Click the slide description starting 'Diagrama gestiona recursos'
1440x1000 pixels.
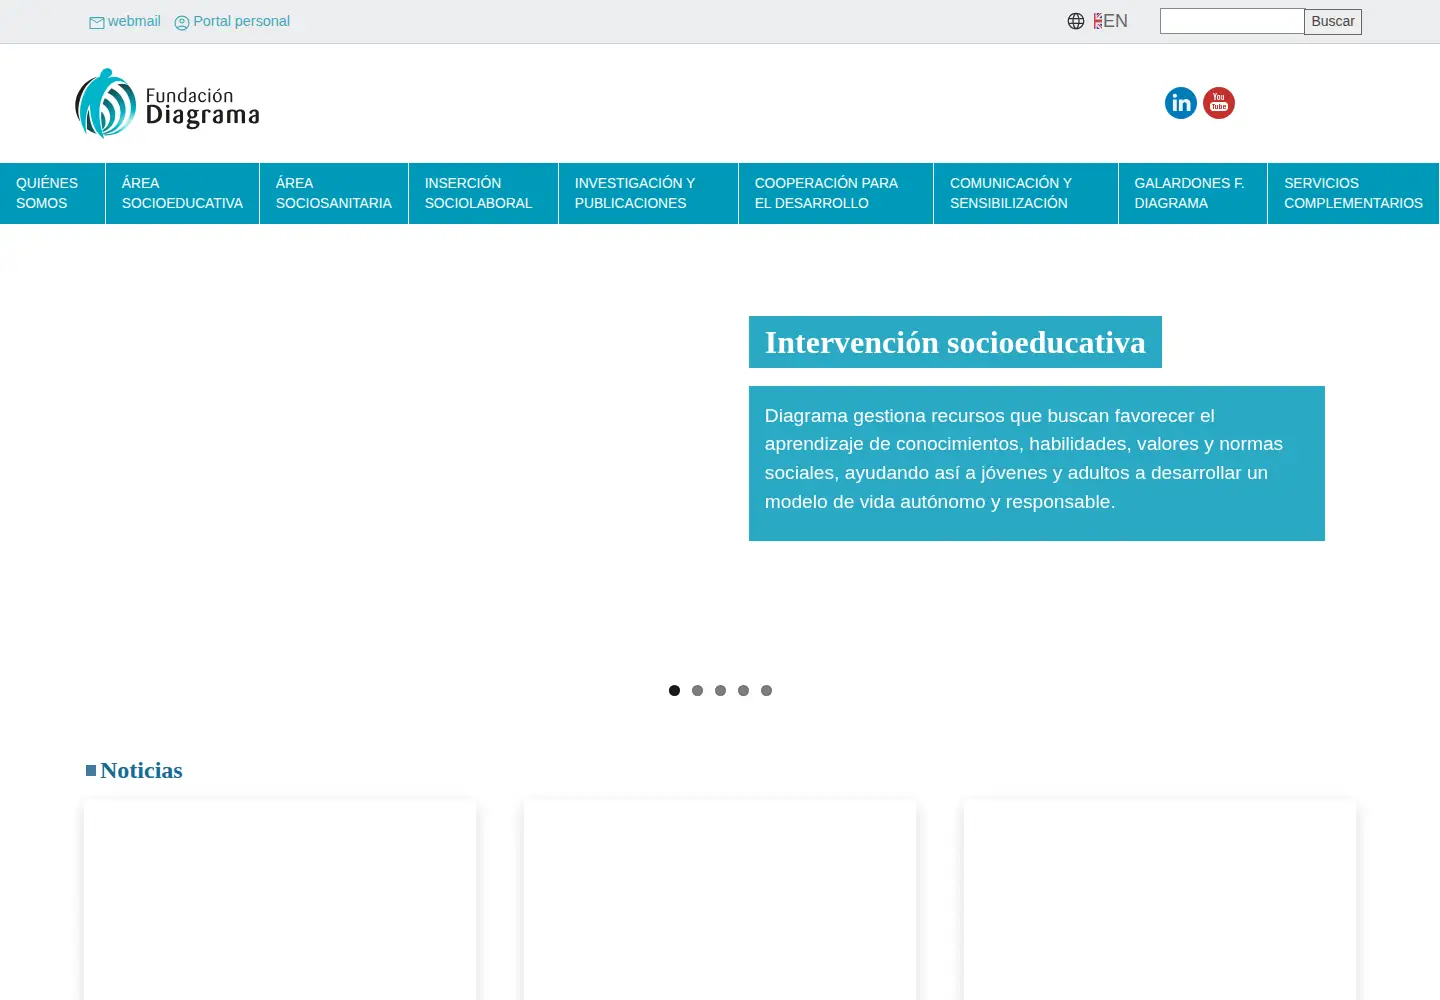1037,463
